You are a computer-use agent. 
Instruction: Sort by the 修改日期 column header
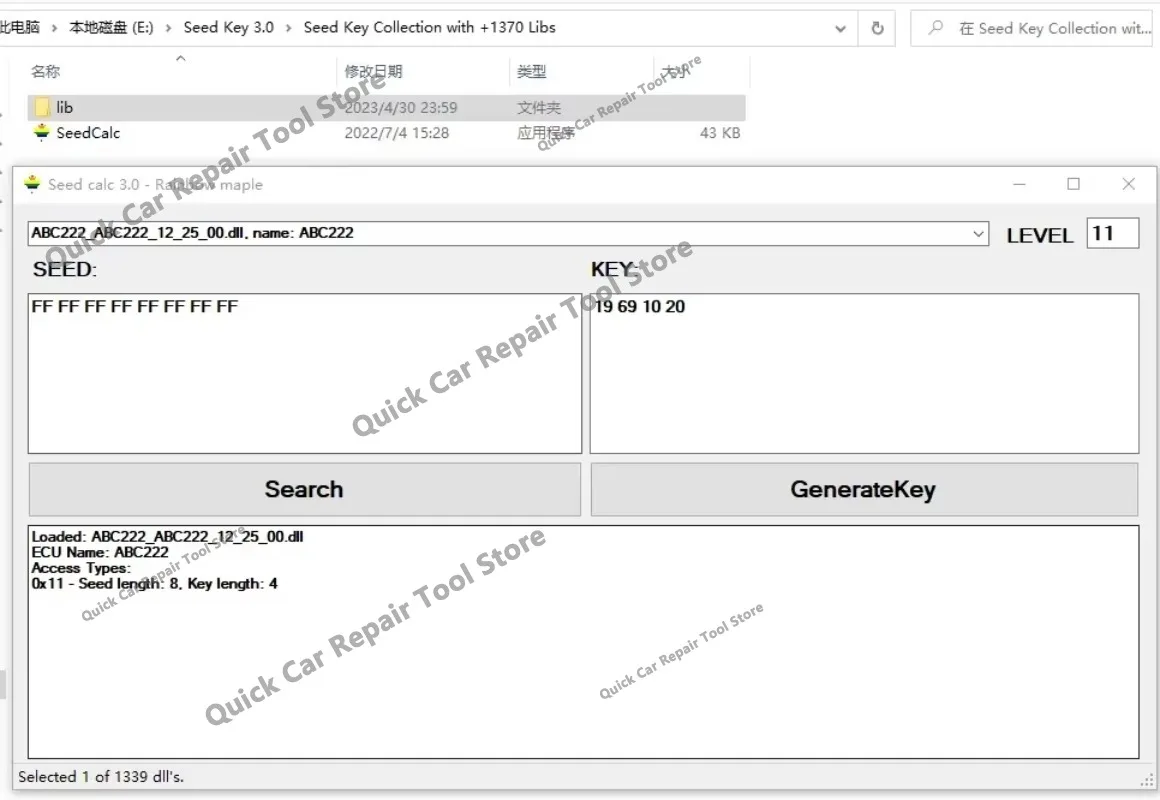click(374, 72)
